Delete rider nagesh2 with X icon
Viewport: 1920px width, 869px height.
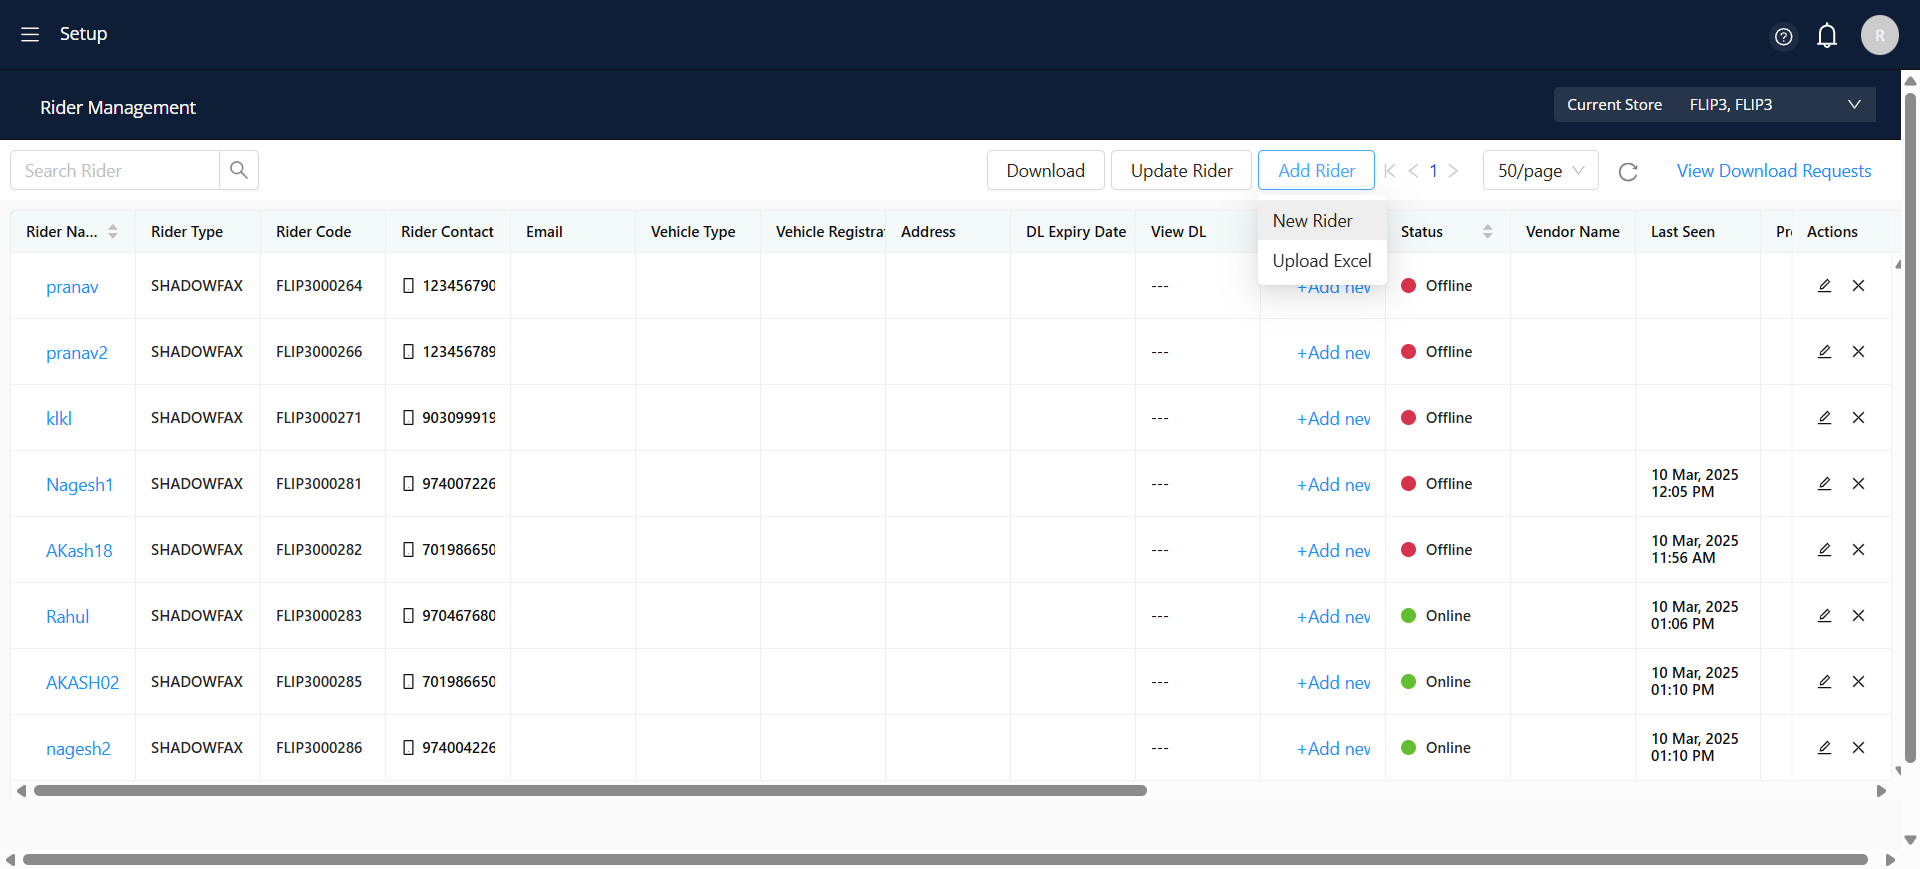tap(1858, 748)
